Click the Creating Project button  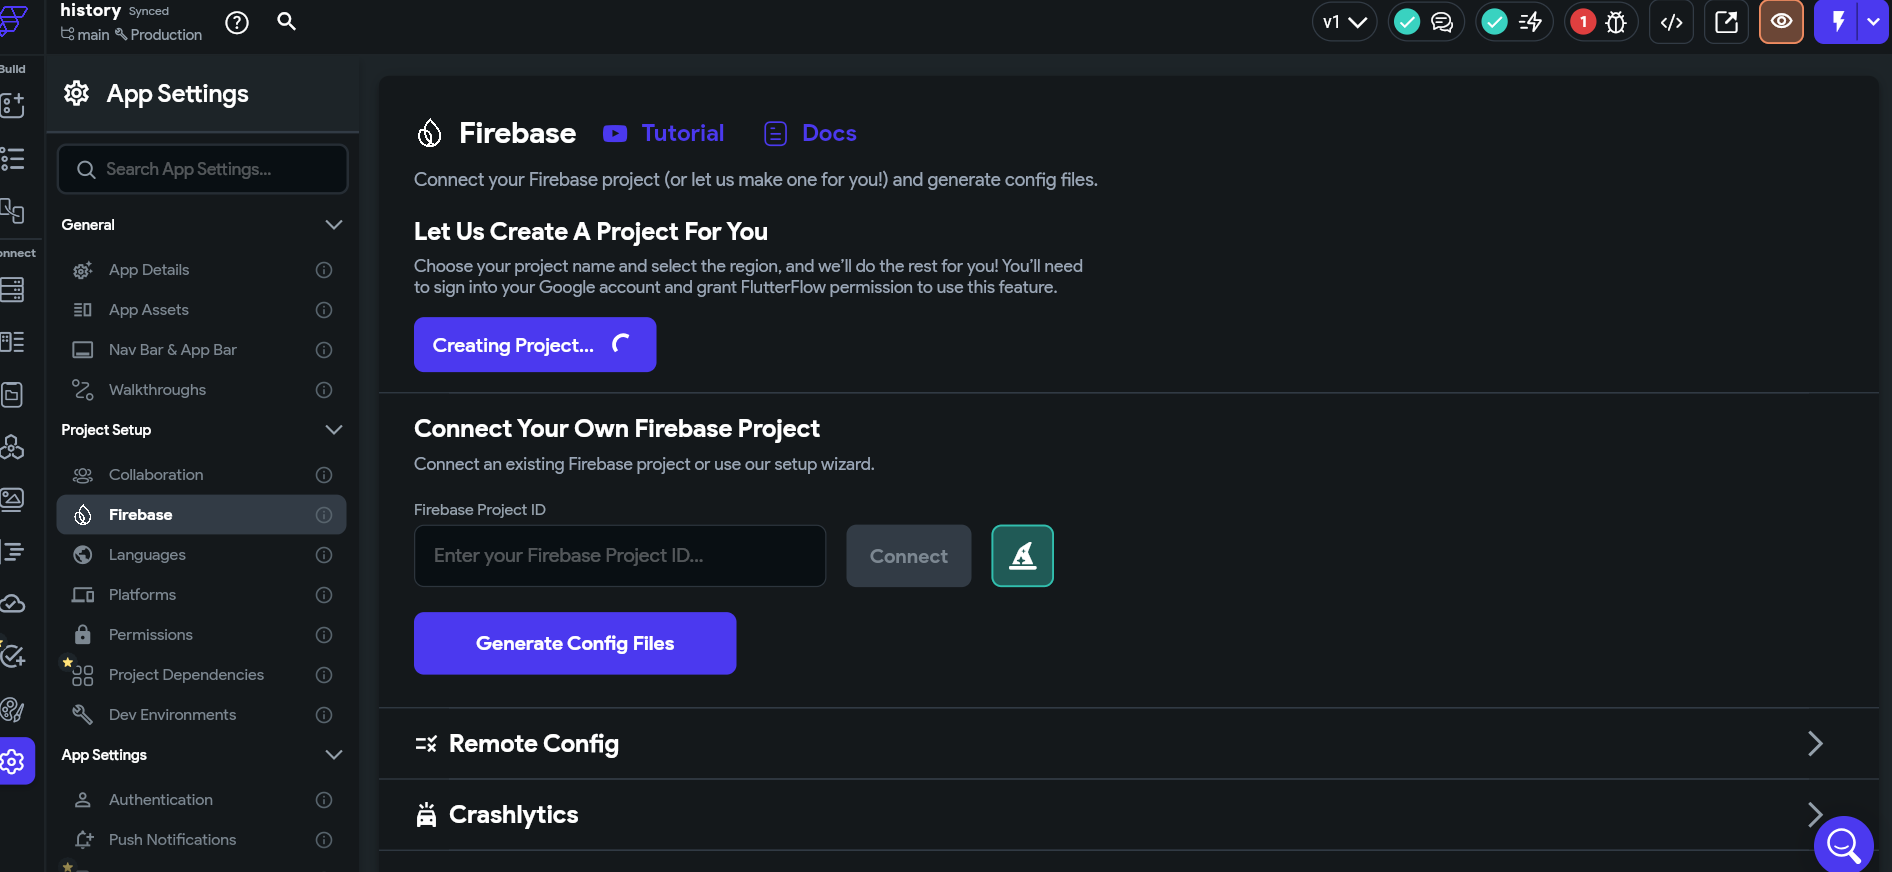click(x=535, y=345)
